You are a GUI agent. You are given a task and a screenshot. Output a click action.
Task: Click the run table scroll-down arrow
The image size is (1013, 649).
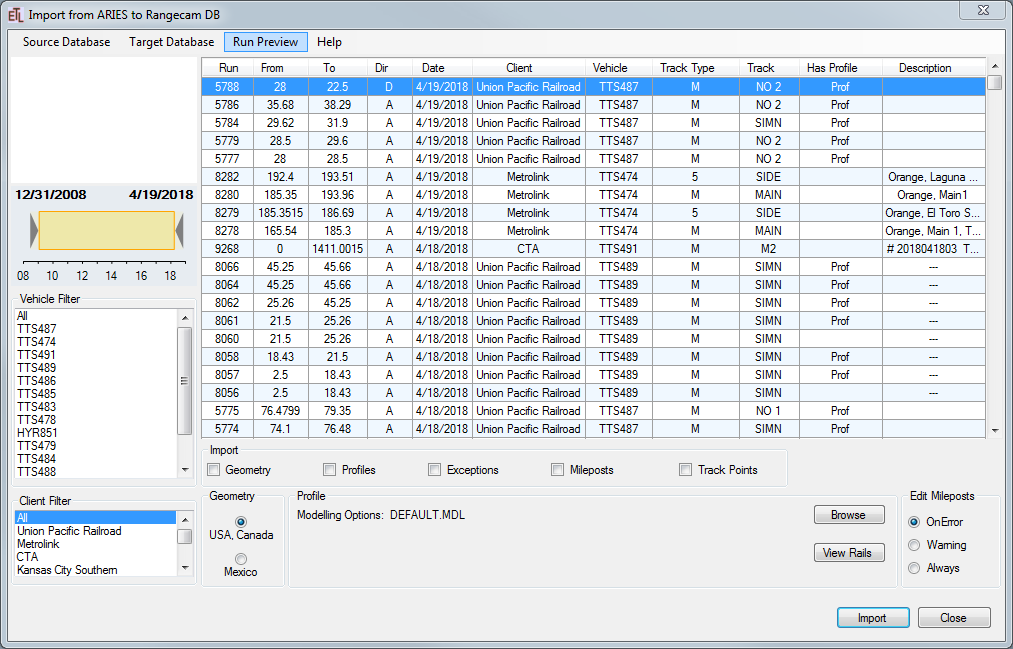pyautogui.click(x=994, y=430)
